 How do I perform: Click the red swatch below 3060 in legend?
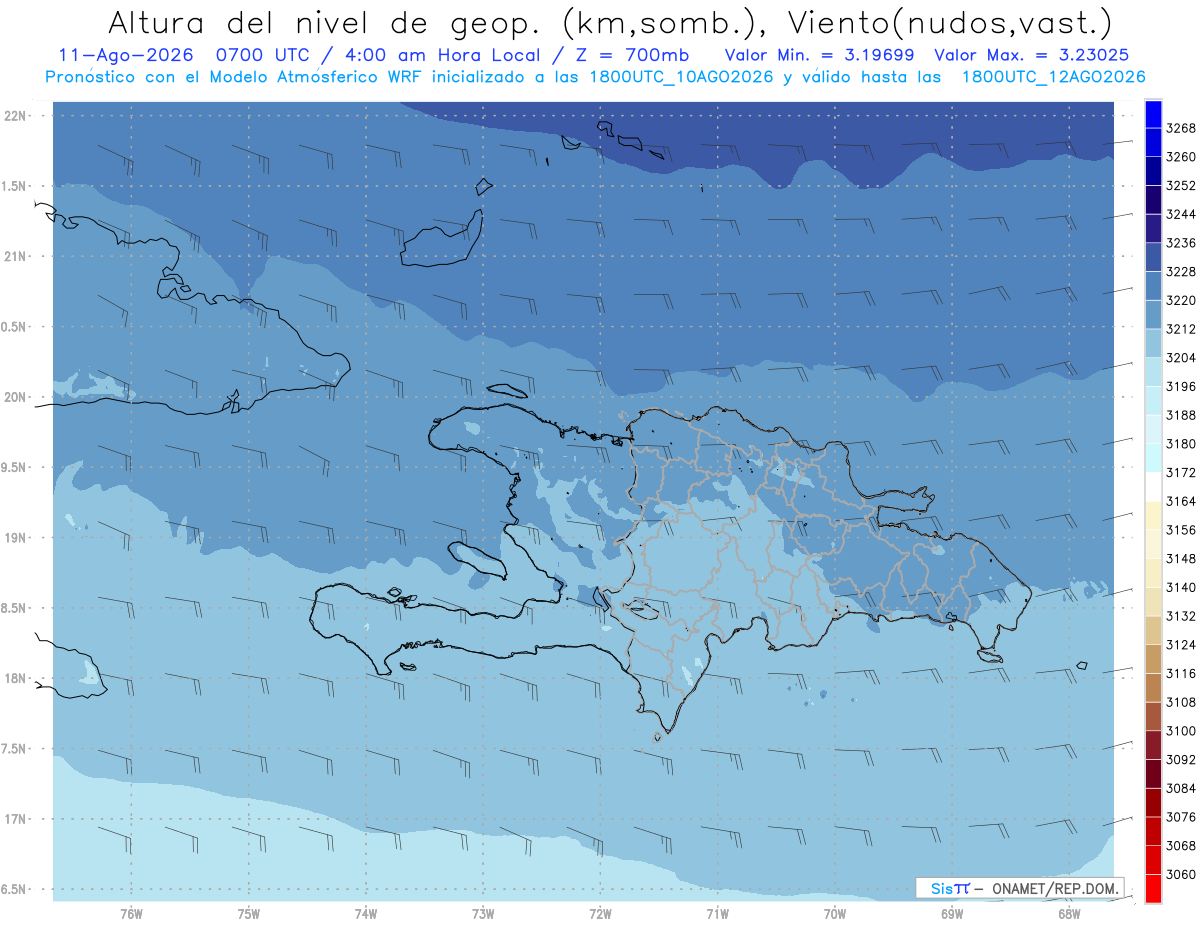coord(1153,888)
